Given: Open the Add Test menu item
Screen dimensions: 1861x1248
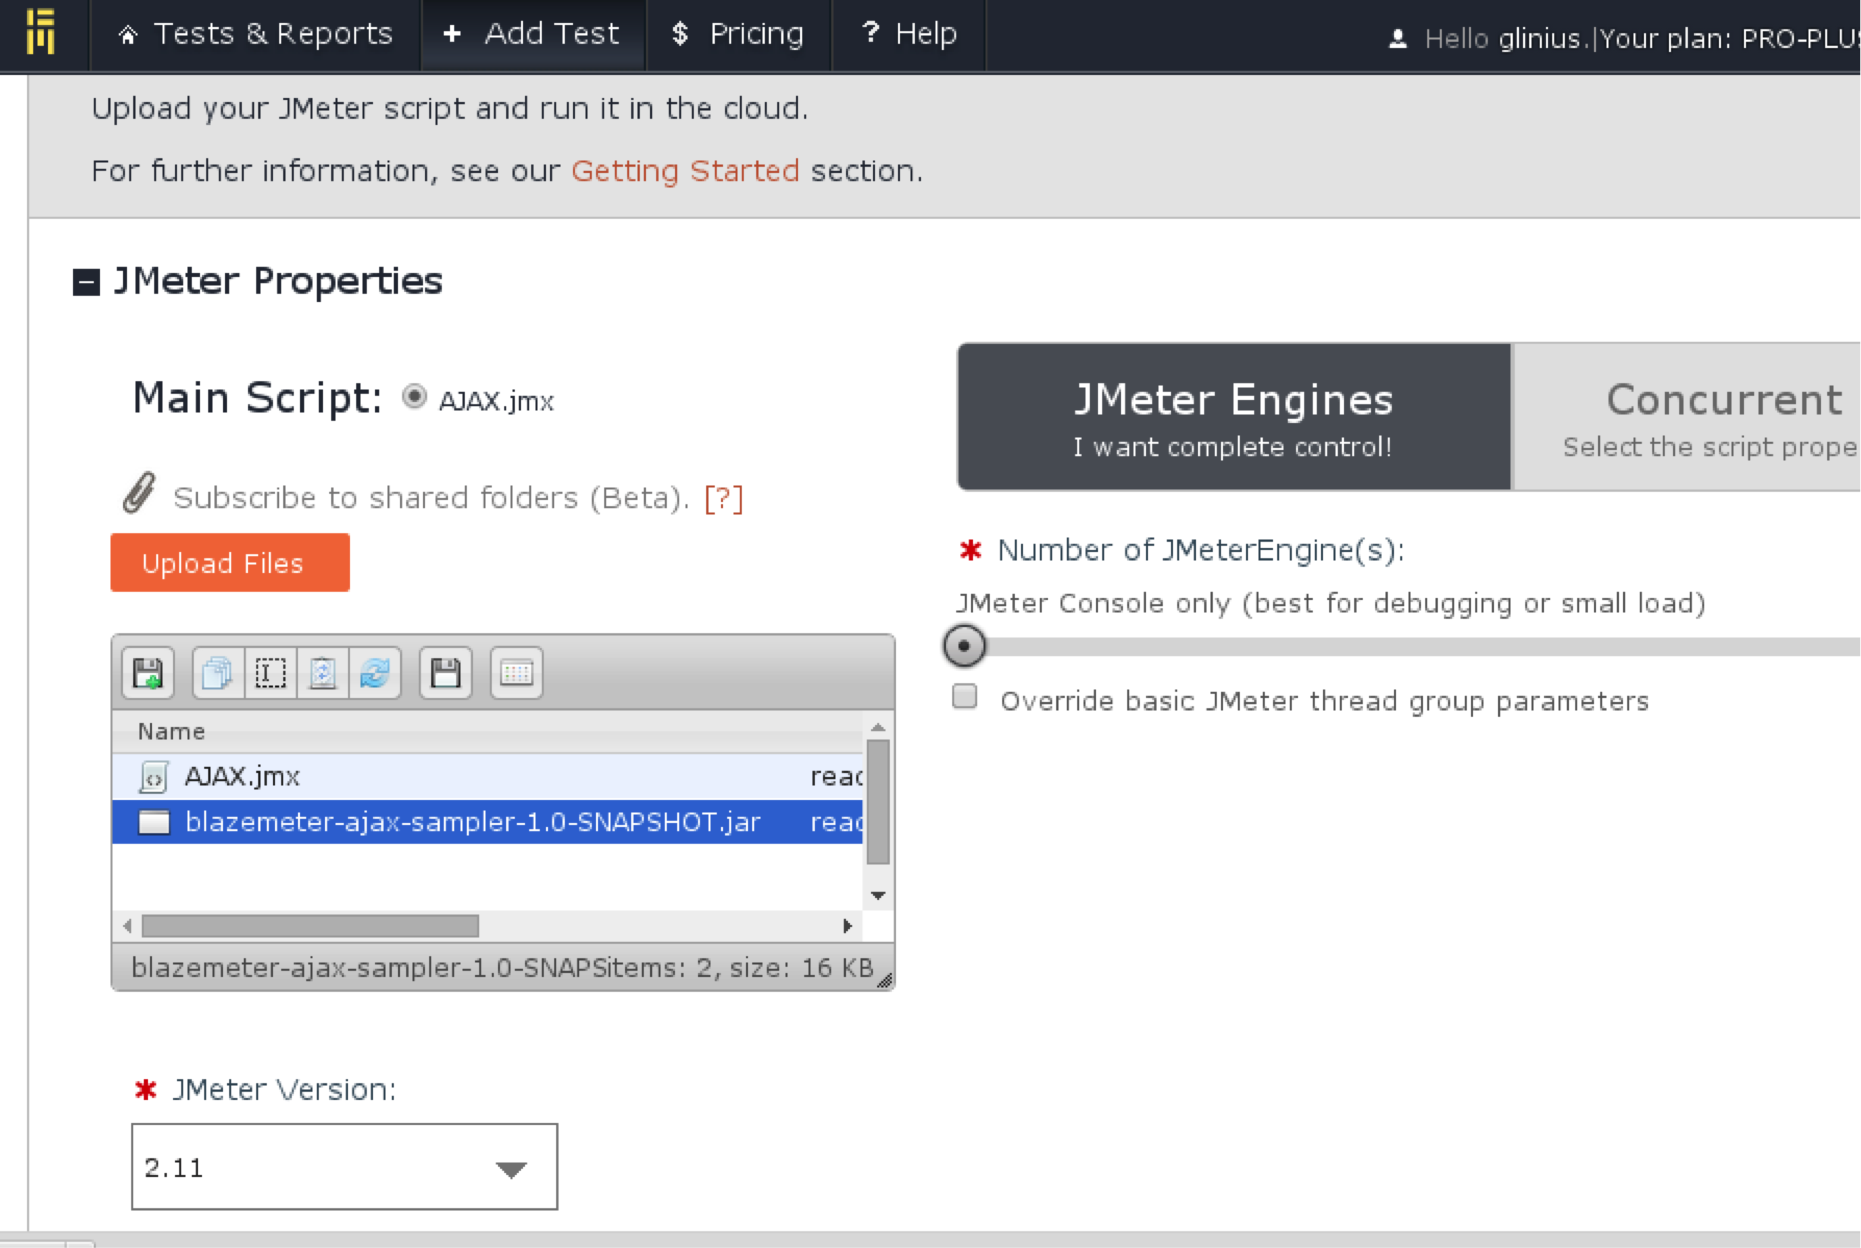Looking at the screenshot, I should click(533, 35).
